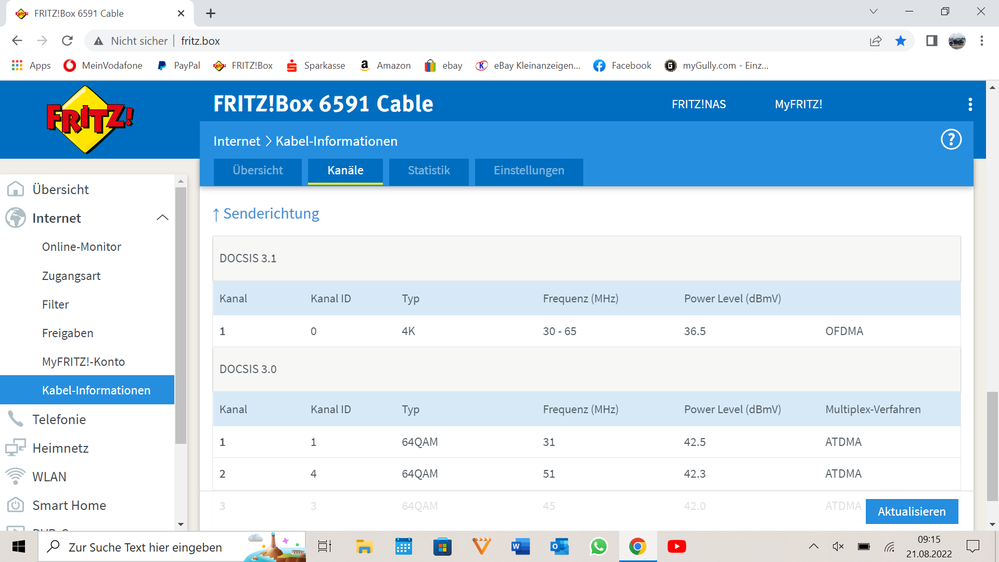Open a new browser tab with plus
Image resolution: width=999 pixels, height=562 pixels.
211,13
